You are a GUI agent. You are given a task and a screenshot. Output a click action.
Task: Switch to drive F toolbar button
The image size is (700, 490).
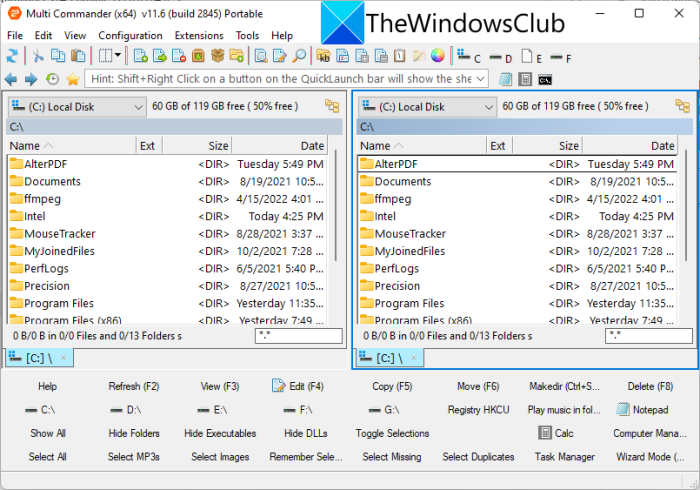(561, 58)
